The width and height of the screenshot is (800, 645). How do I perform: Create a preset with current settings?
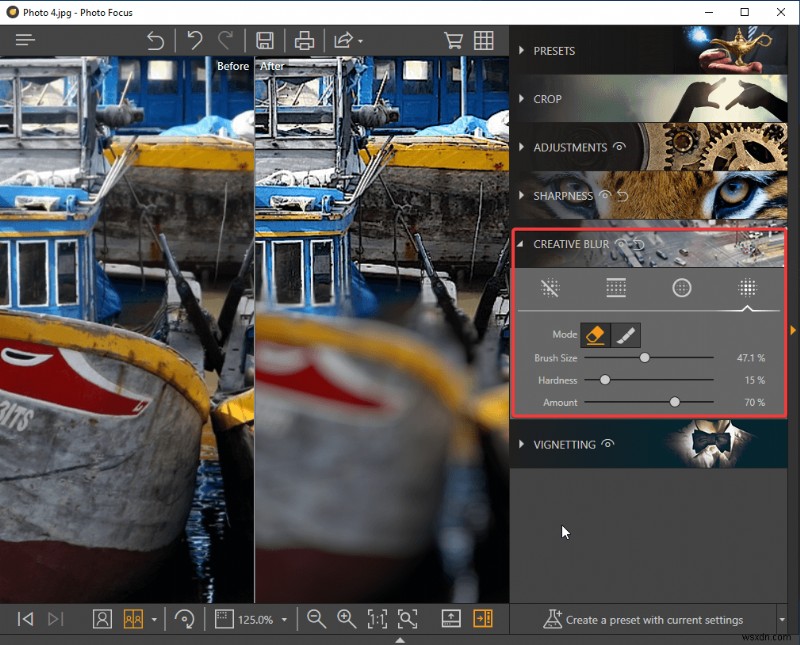pos(643,619)
